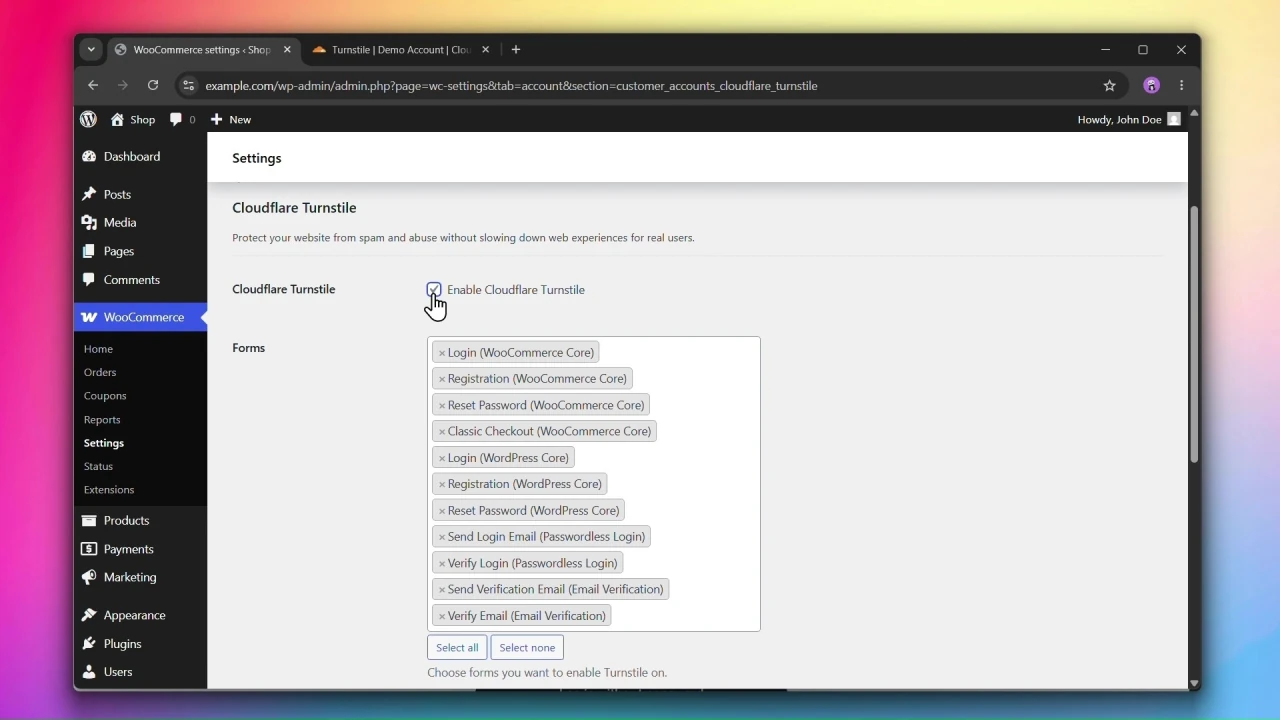Go to WooCommerce Status submenu
The image size is (1280, 720).
tap(98, 467)
